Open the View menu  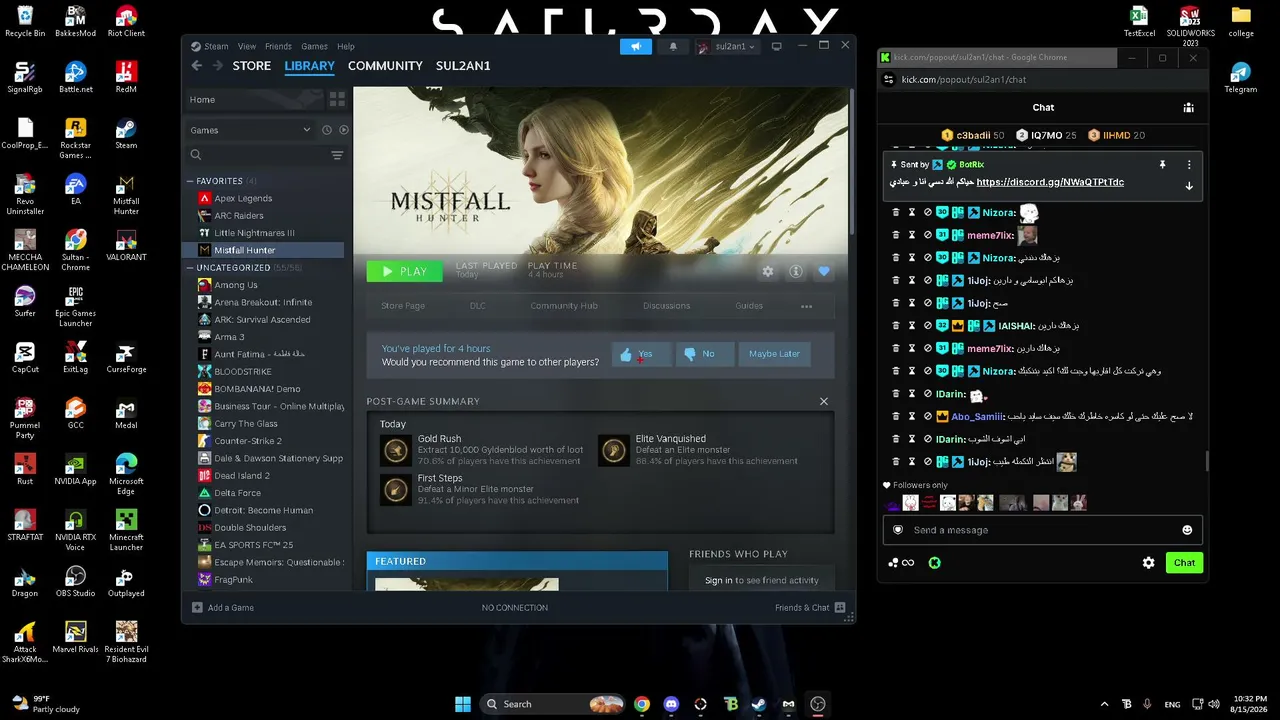pyautogui.click(x=247, y=46)
